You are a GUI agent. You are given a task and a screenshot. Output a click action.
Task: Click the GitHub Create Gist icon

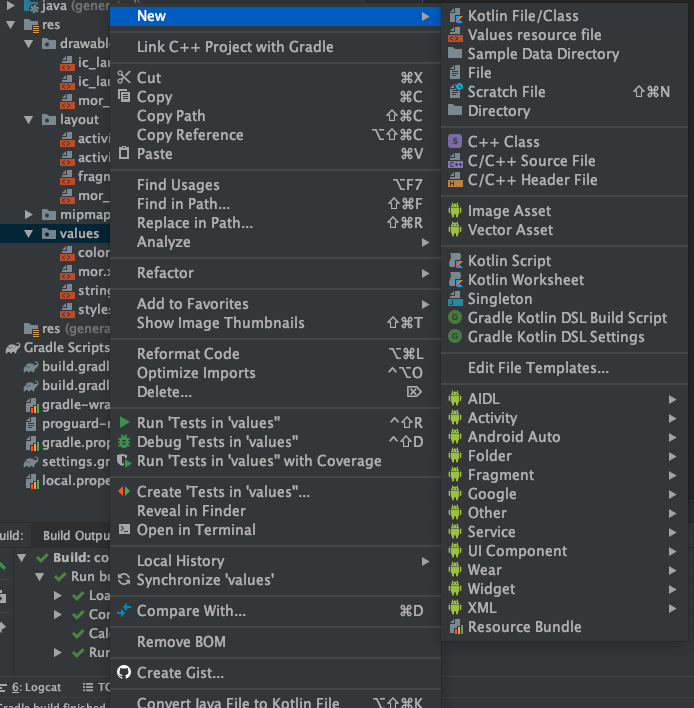pyautogui.click(x=124, y=672)
